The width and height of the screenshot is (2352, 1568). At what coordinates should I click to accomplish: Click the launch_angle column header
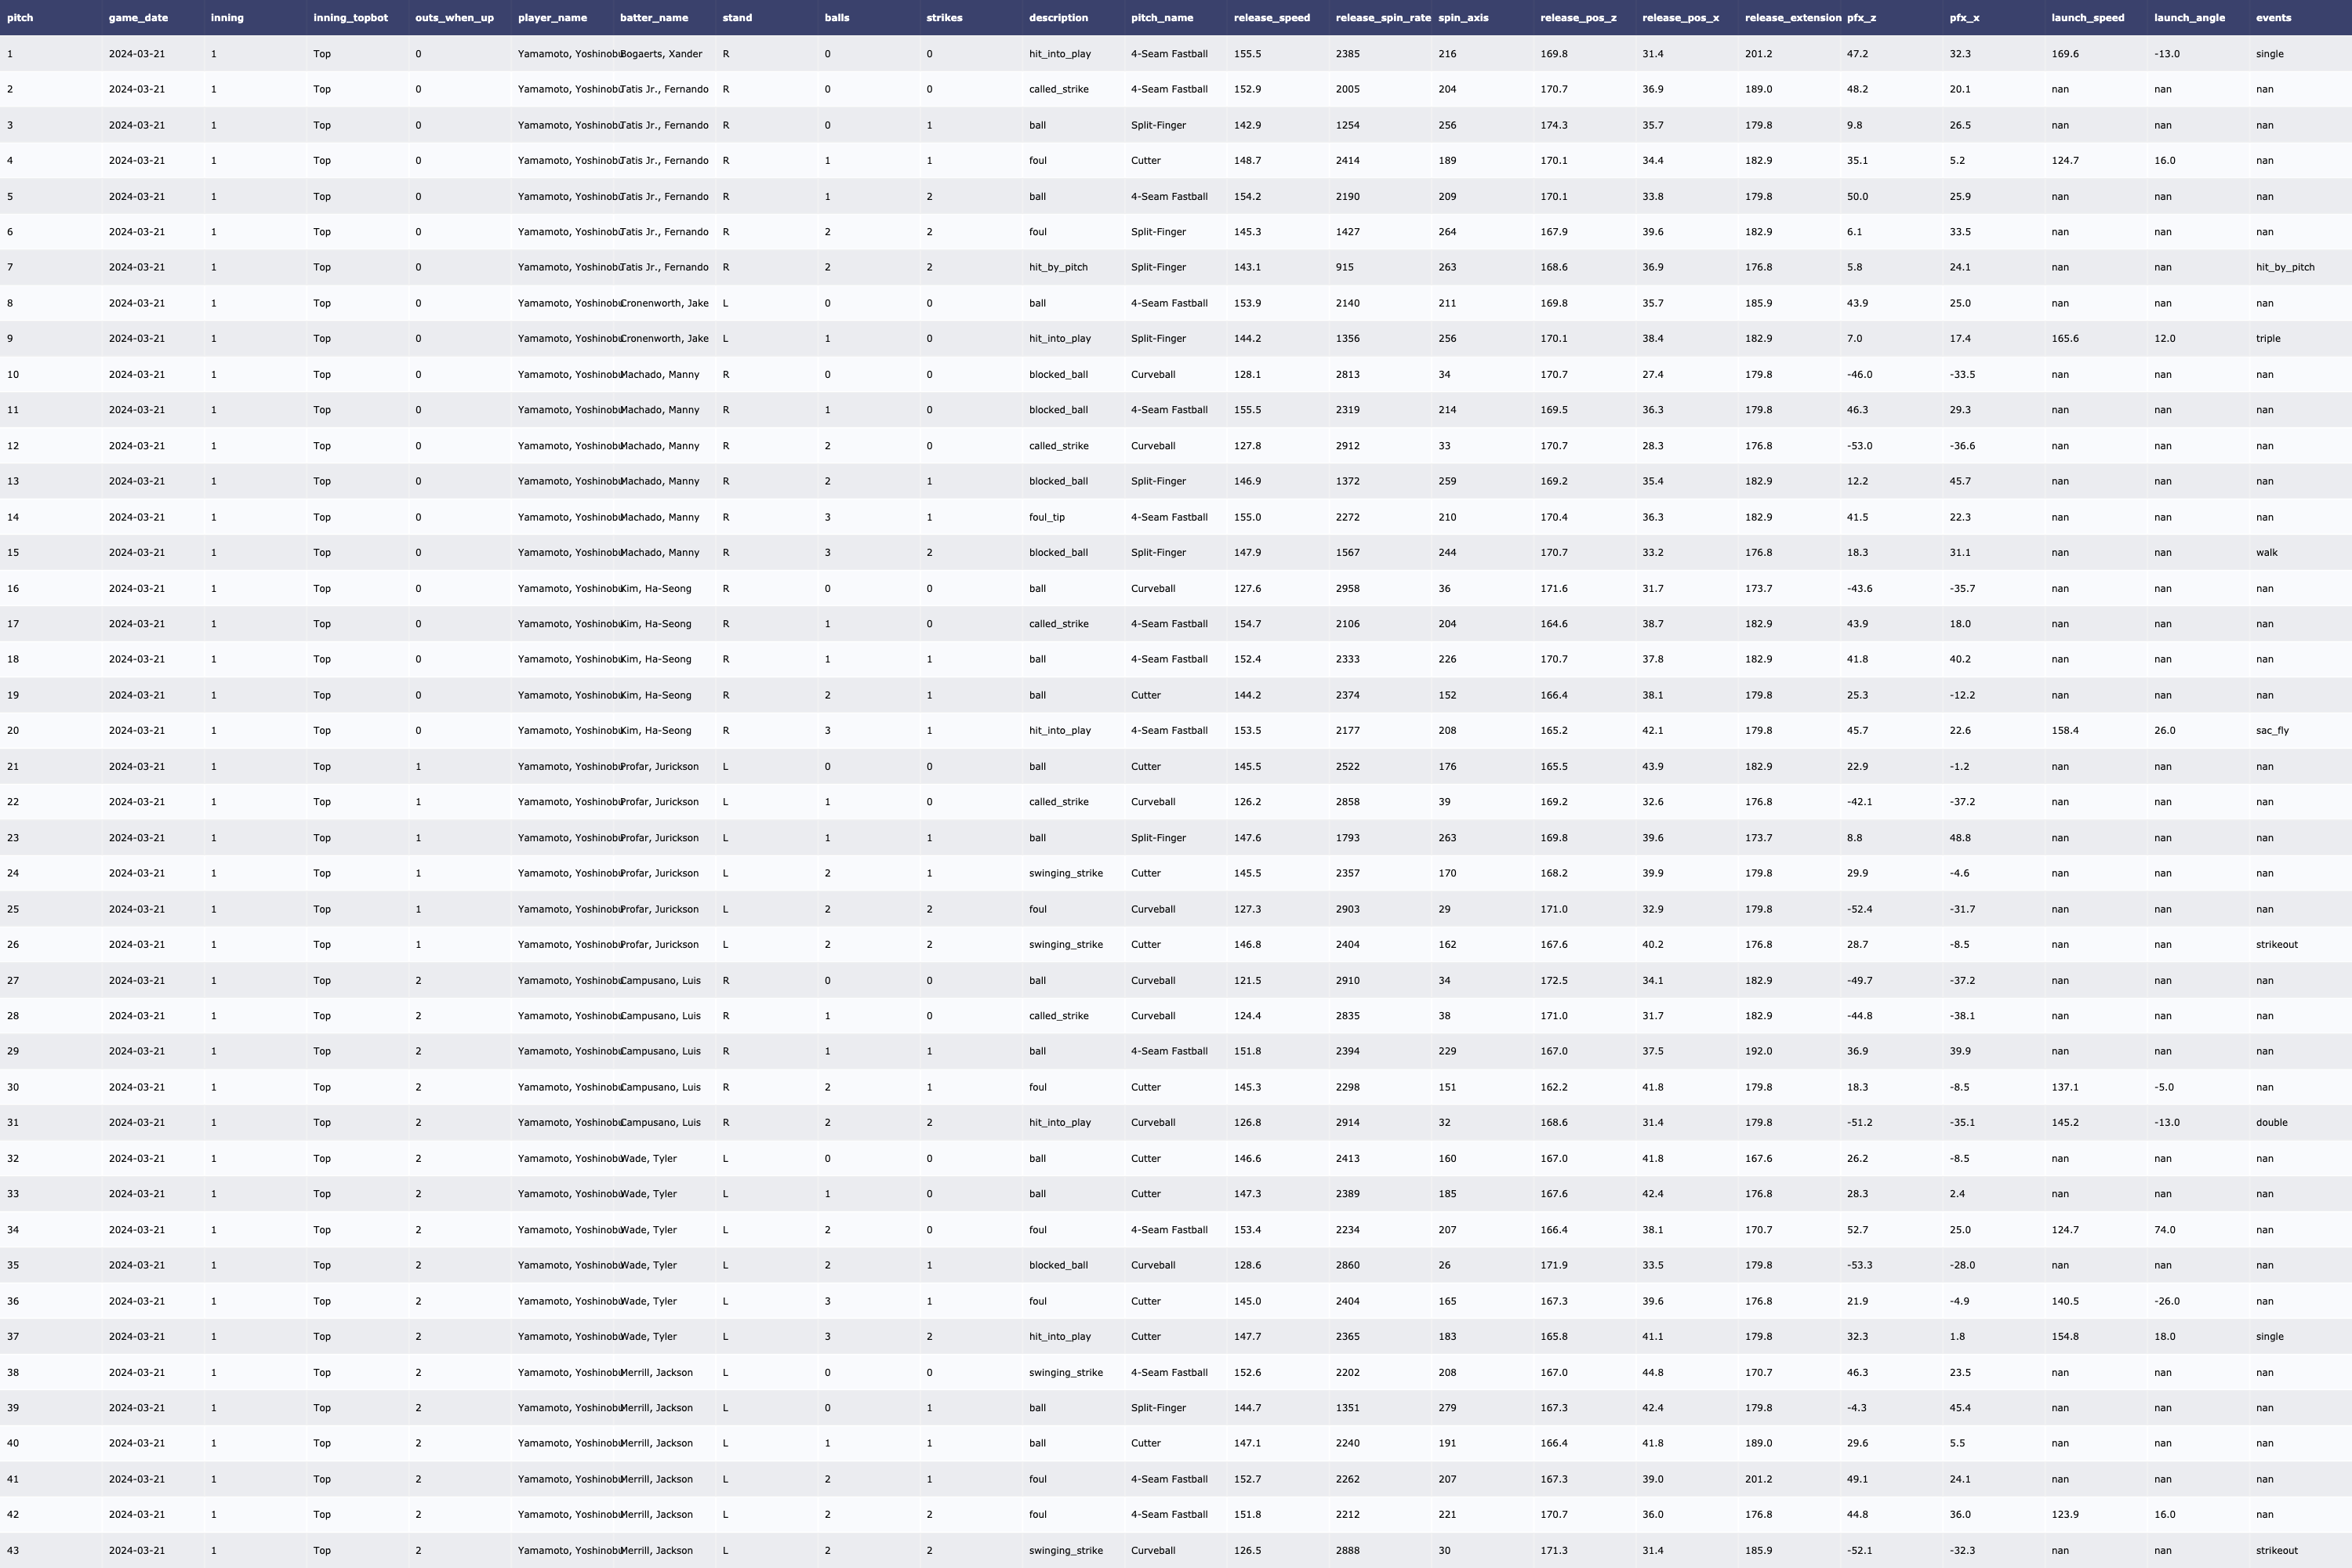coord(2189,18)
